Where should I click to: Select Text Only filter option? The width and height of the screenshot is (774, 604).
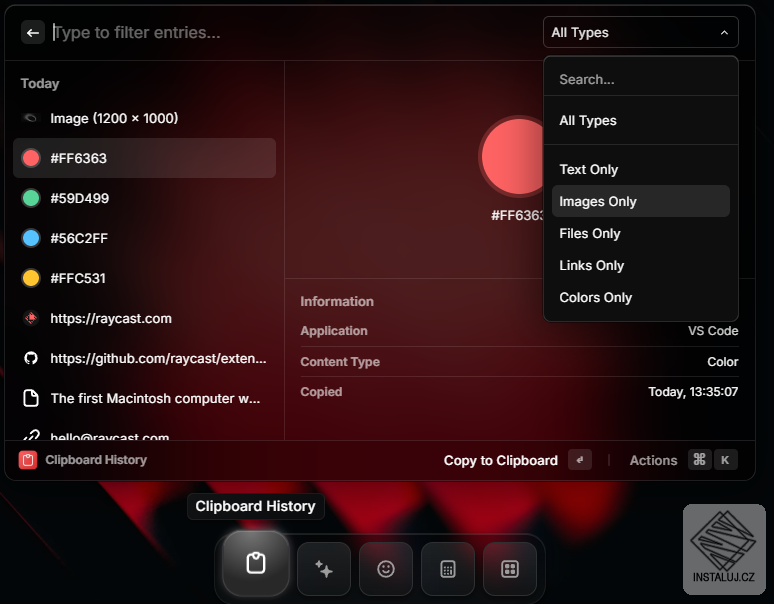coord(640,169)
